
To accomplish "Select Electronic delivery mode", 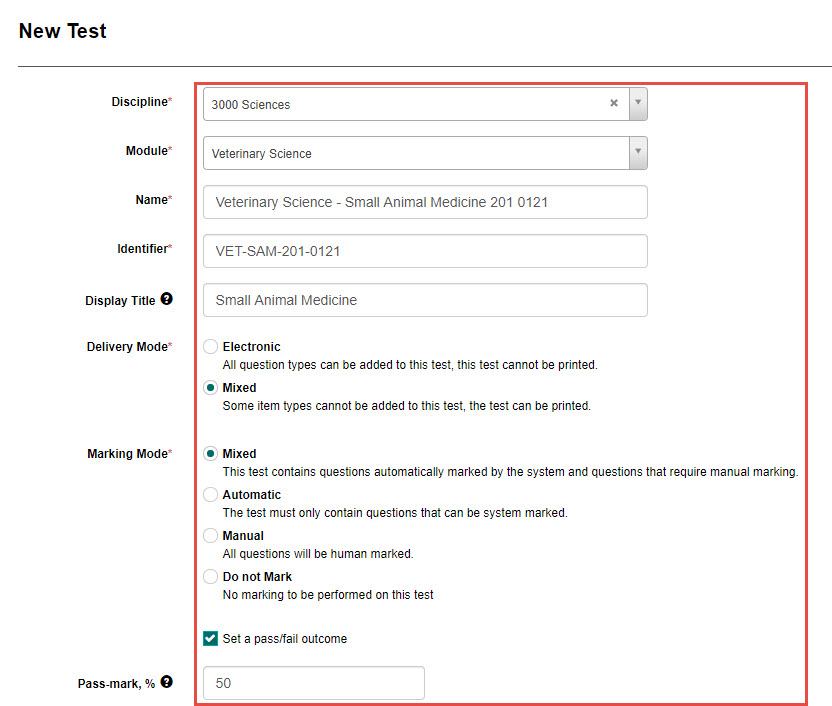I will [x=210, y=347].
